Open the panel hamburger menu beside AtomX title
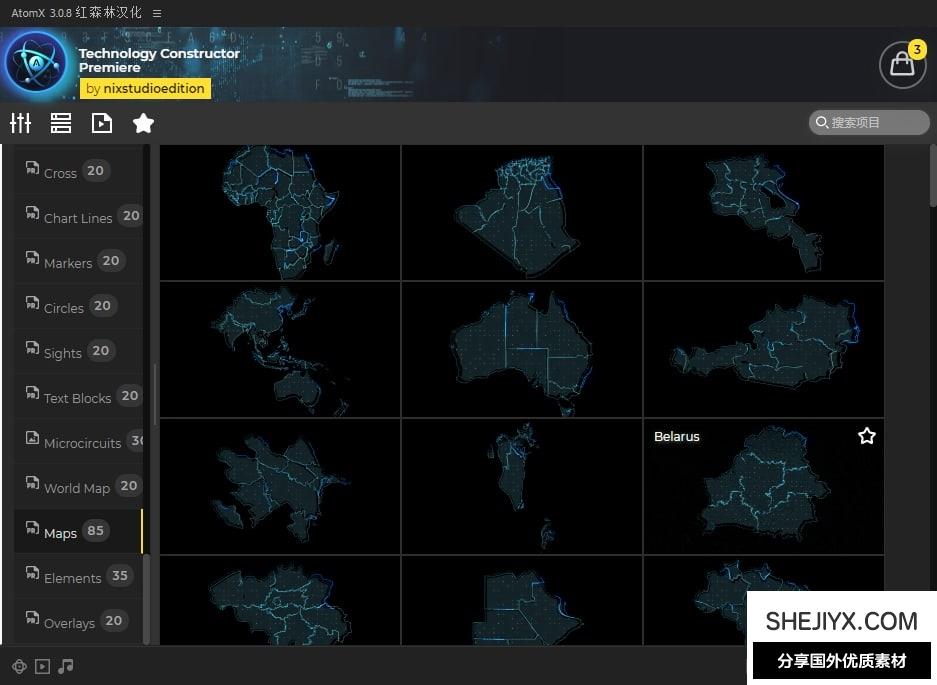 (x=157, y=13)
